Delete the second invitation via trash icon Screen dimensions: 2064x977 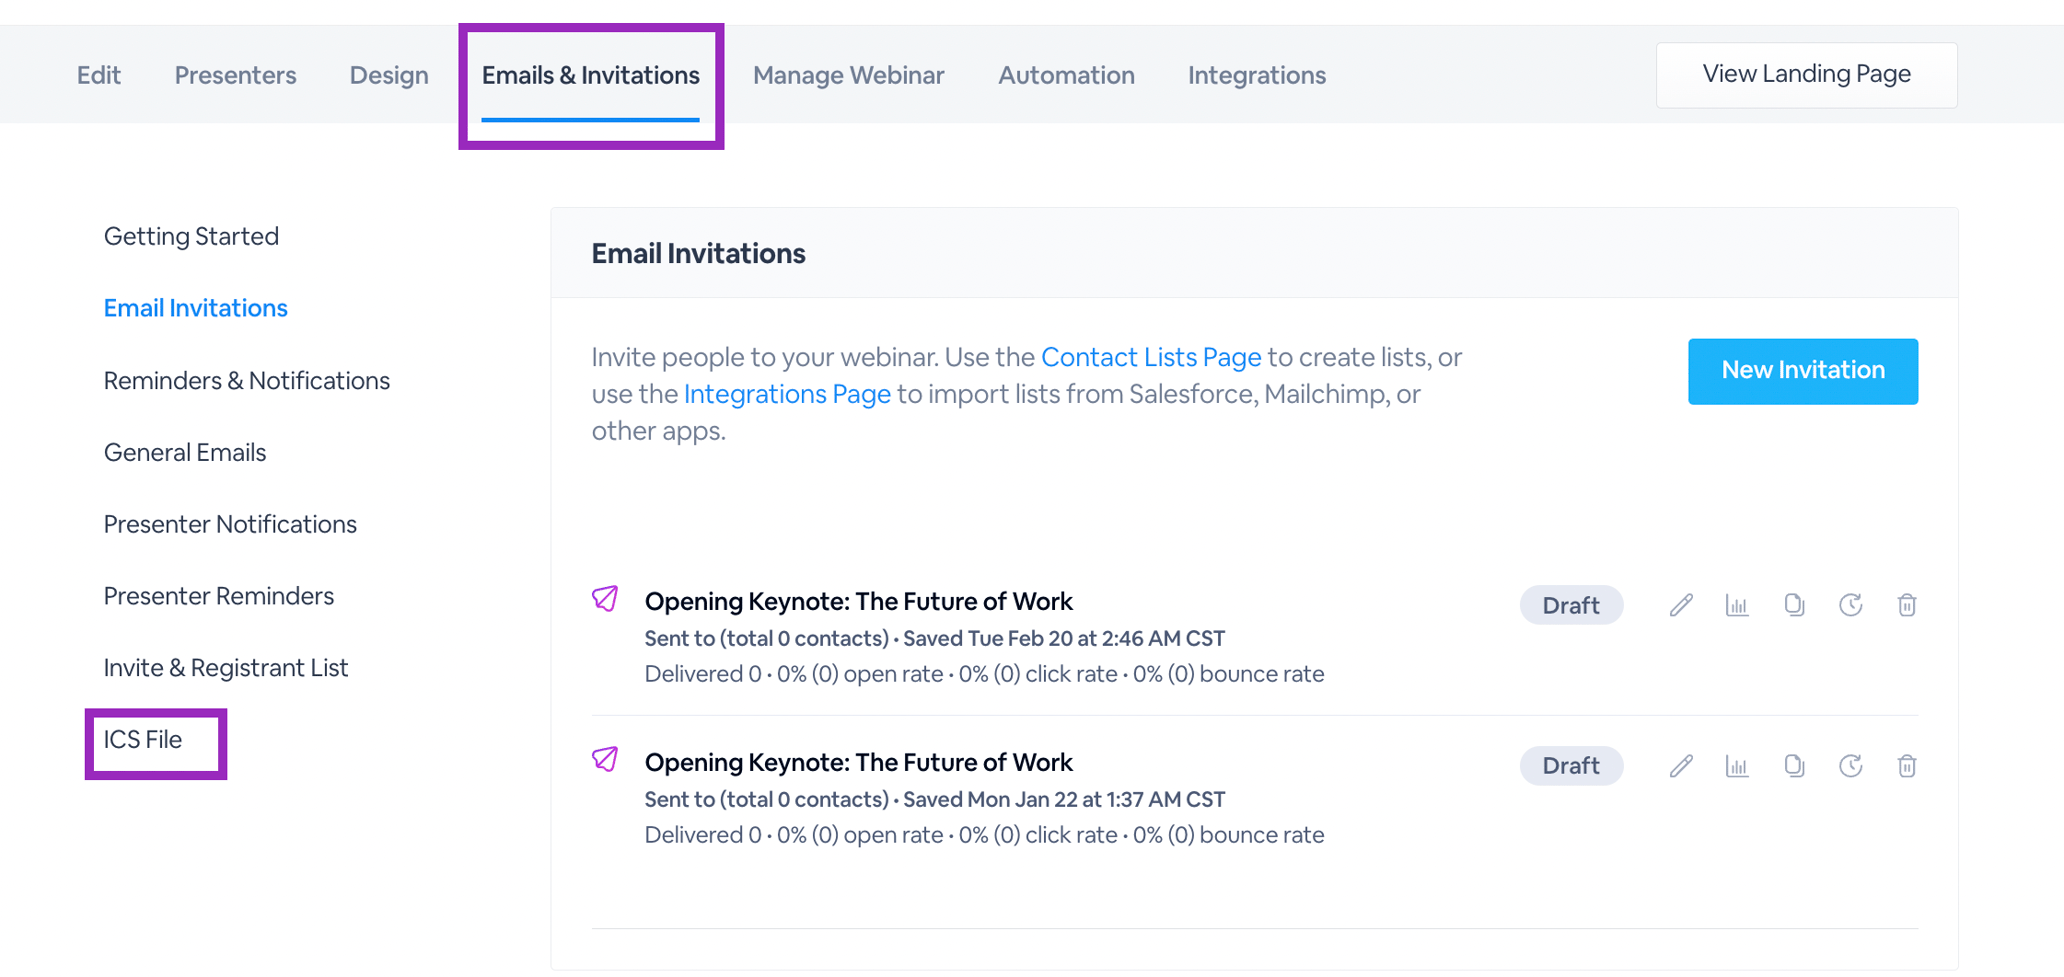point(1907,766)
